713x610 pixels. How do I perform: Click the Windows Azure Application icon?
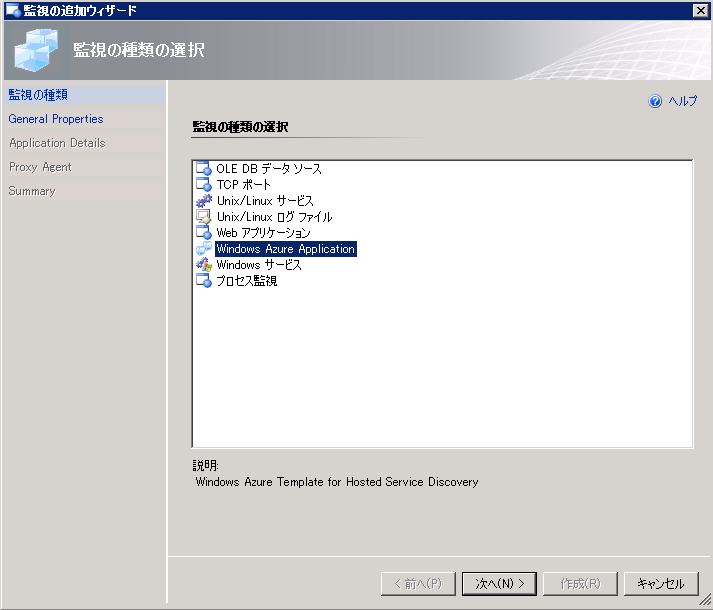pyautogui.click(x=204, y=249)
